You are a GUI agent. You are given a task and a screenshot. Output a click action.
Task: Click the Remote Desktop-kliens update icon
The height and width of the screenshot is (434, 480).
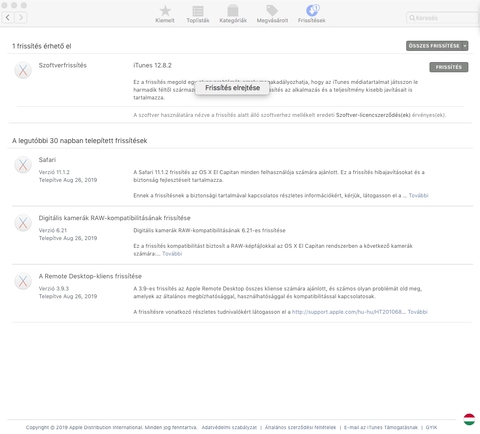[x=23, y=281]
